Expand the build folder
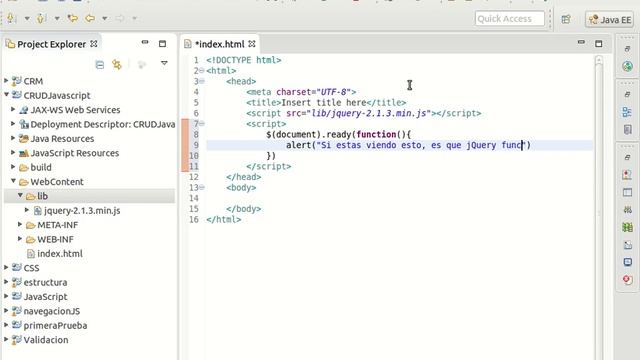The width and height of the screenshot is (640, 360). click(x=13, y=167)
